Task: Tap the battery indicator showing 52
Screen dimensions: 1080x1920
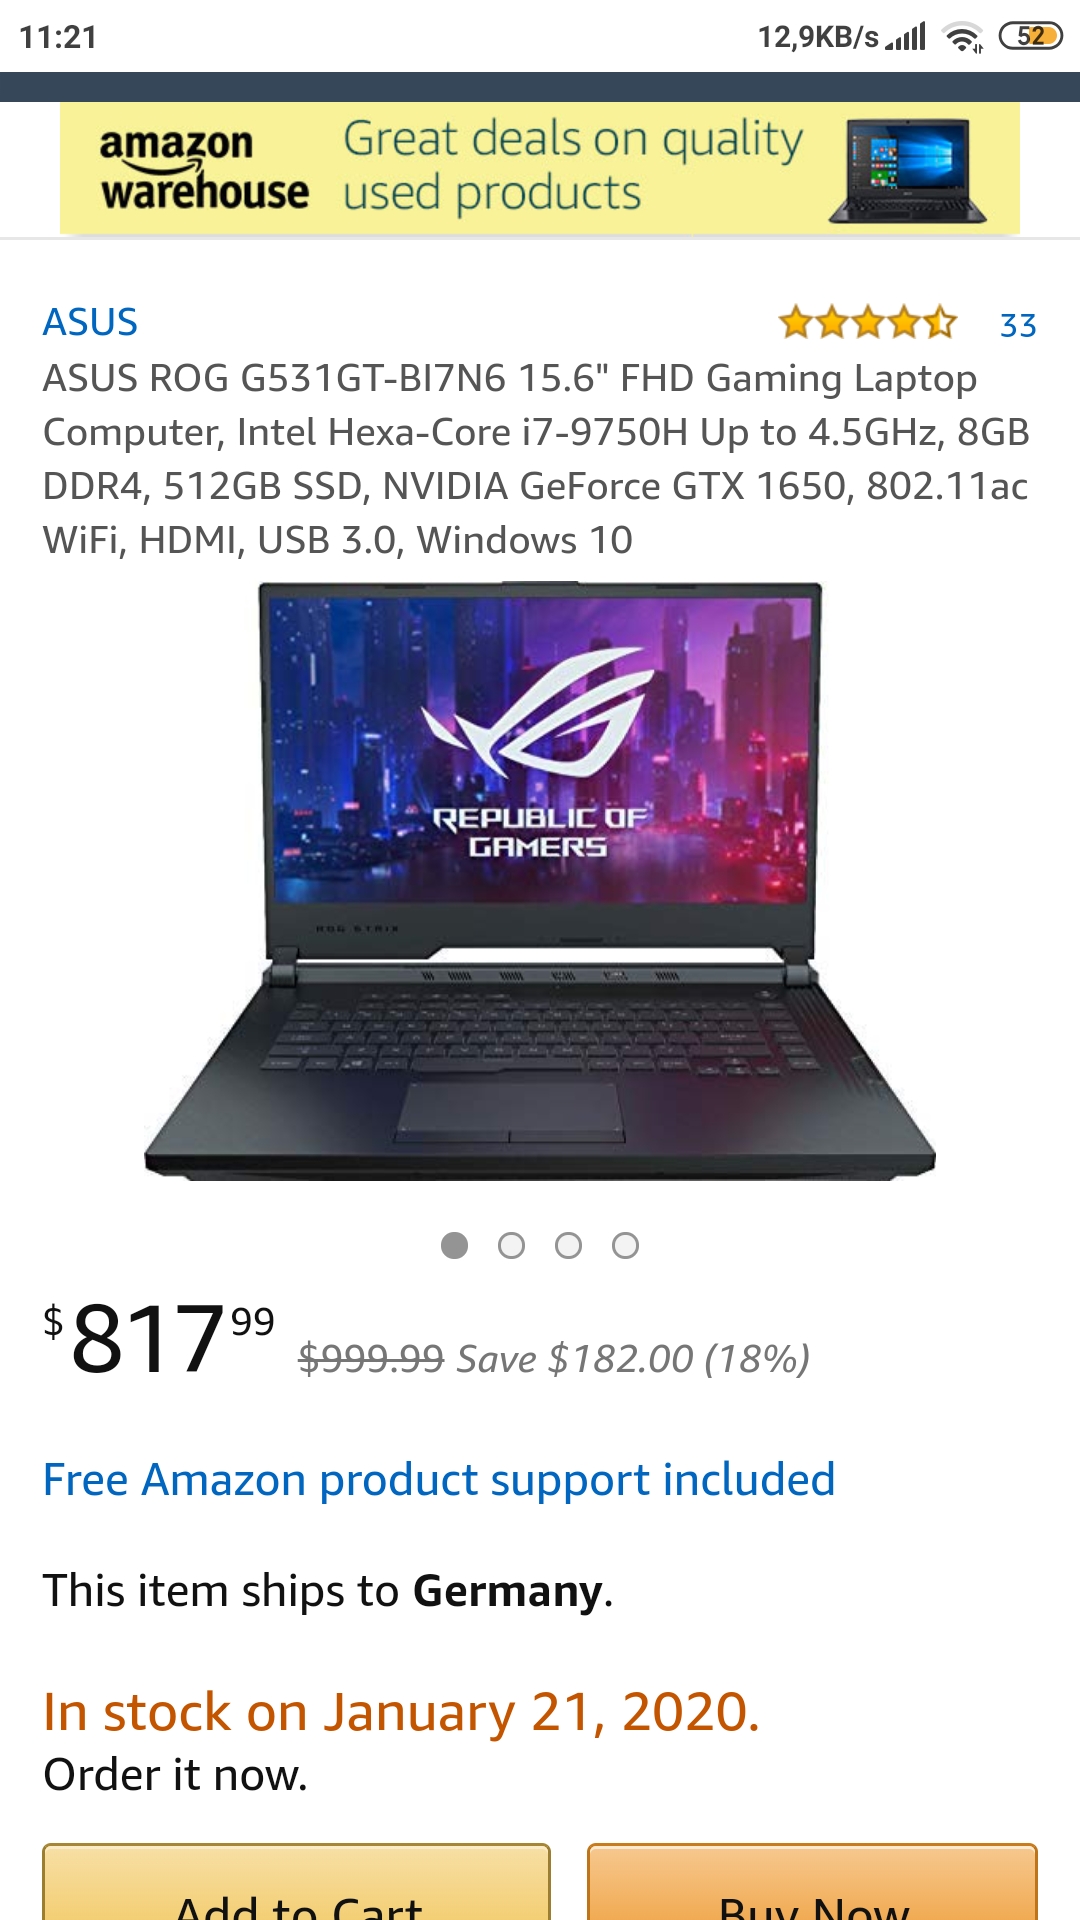Action: (1031, 37)
